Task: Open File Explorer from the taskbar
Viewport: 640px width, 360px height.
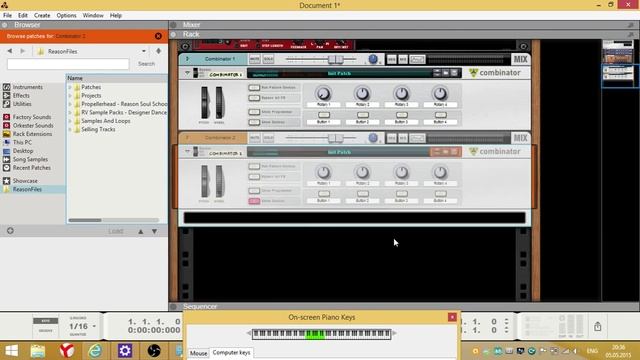Action: (38, 351)
